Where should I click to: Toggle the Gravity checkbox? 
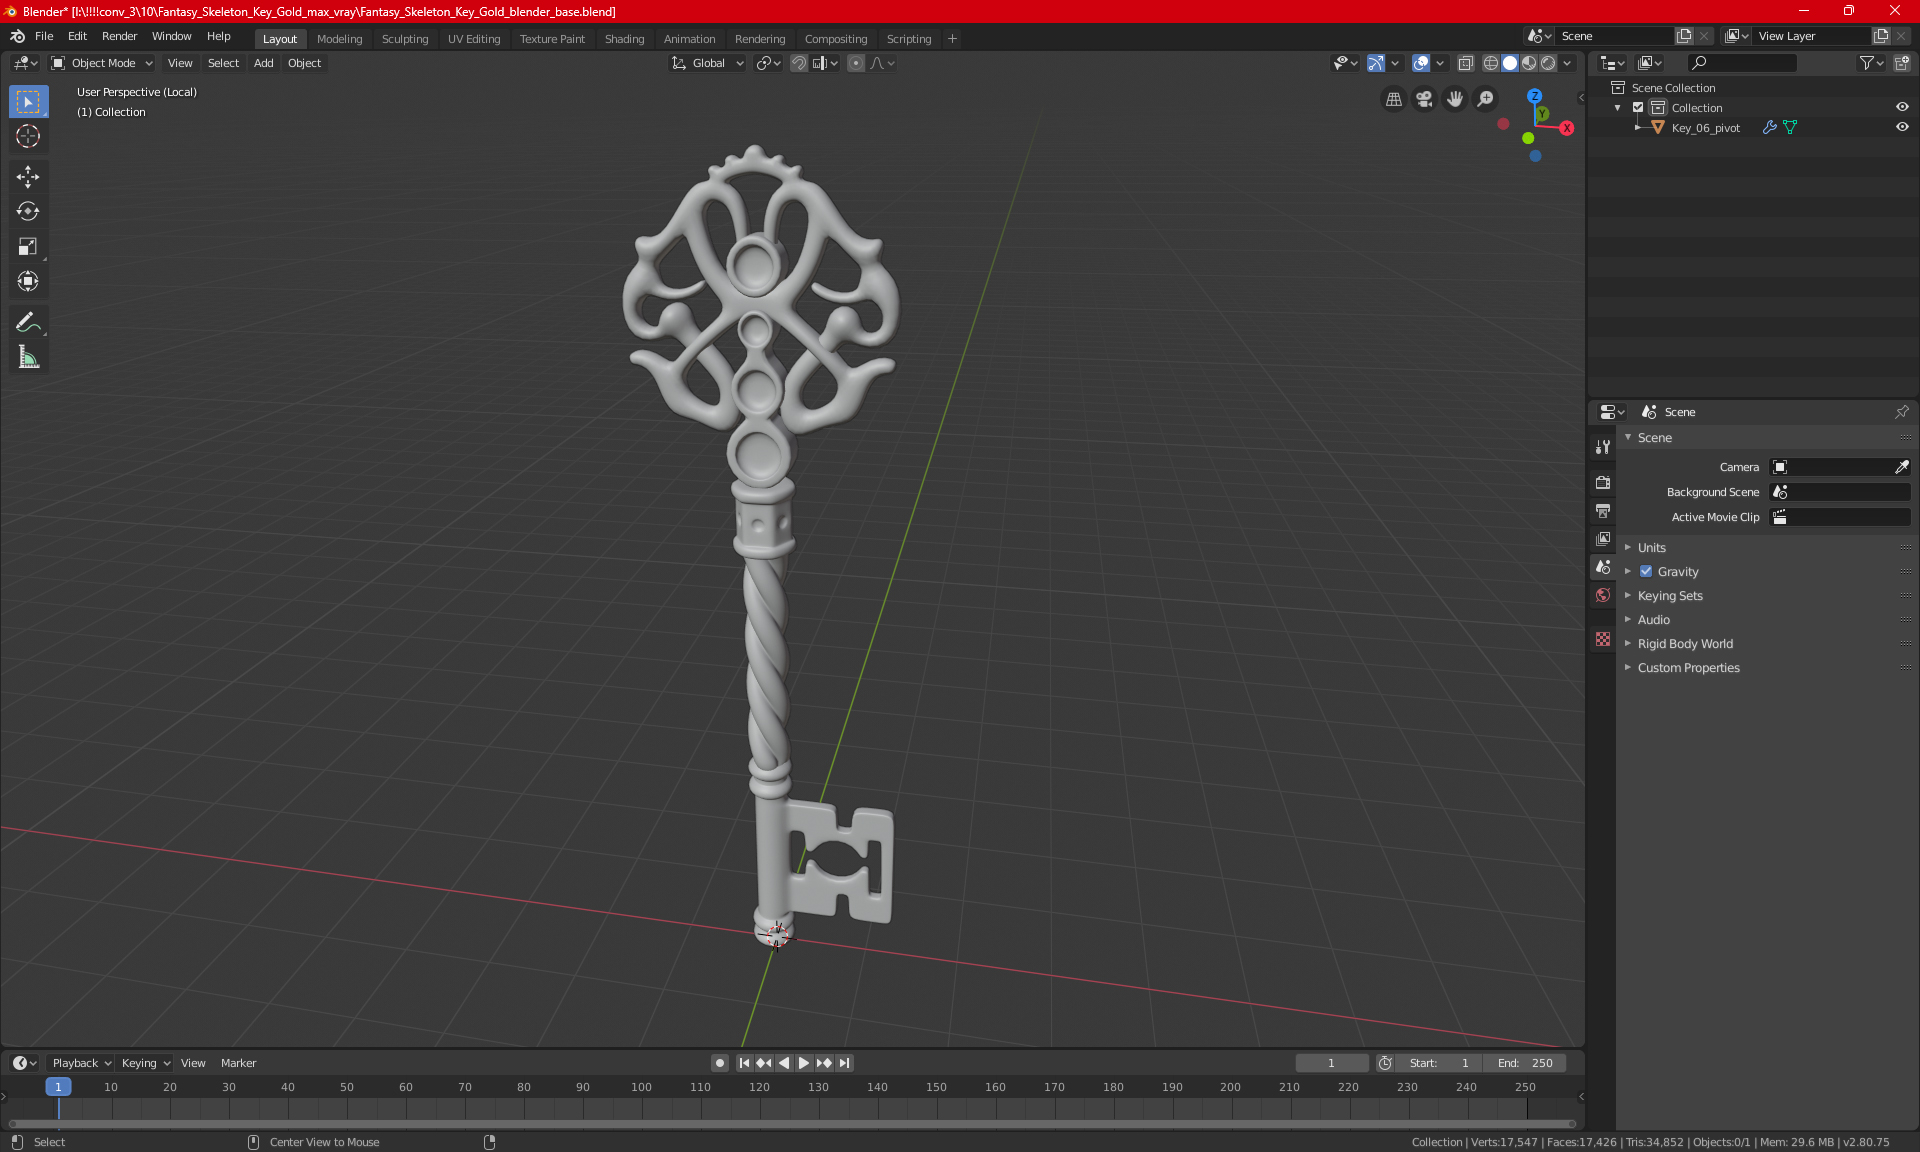[x=1646, y=572]
